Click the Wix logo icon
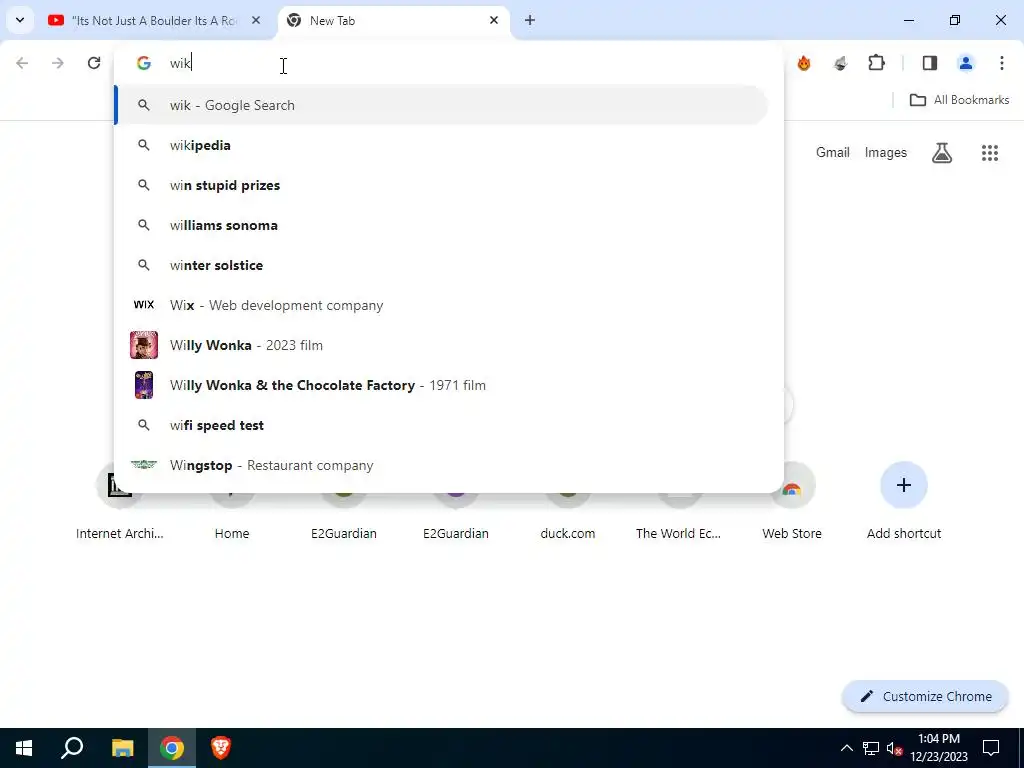The image size is (1024, 768). point(144,304)
